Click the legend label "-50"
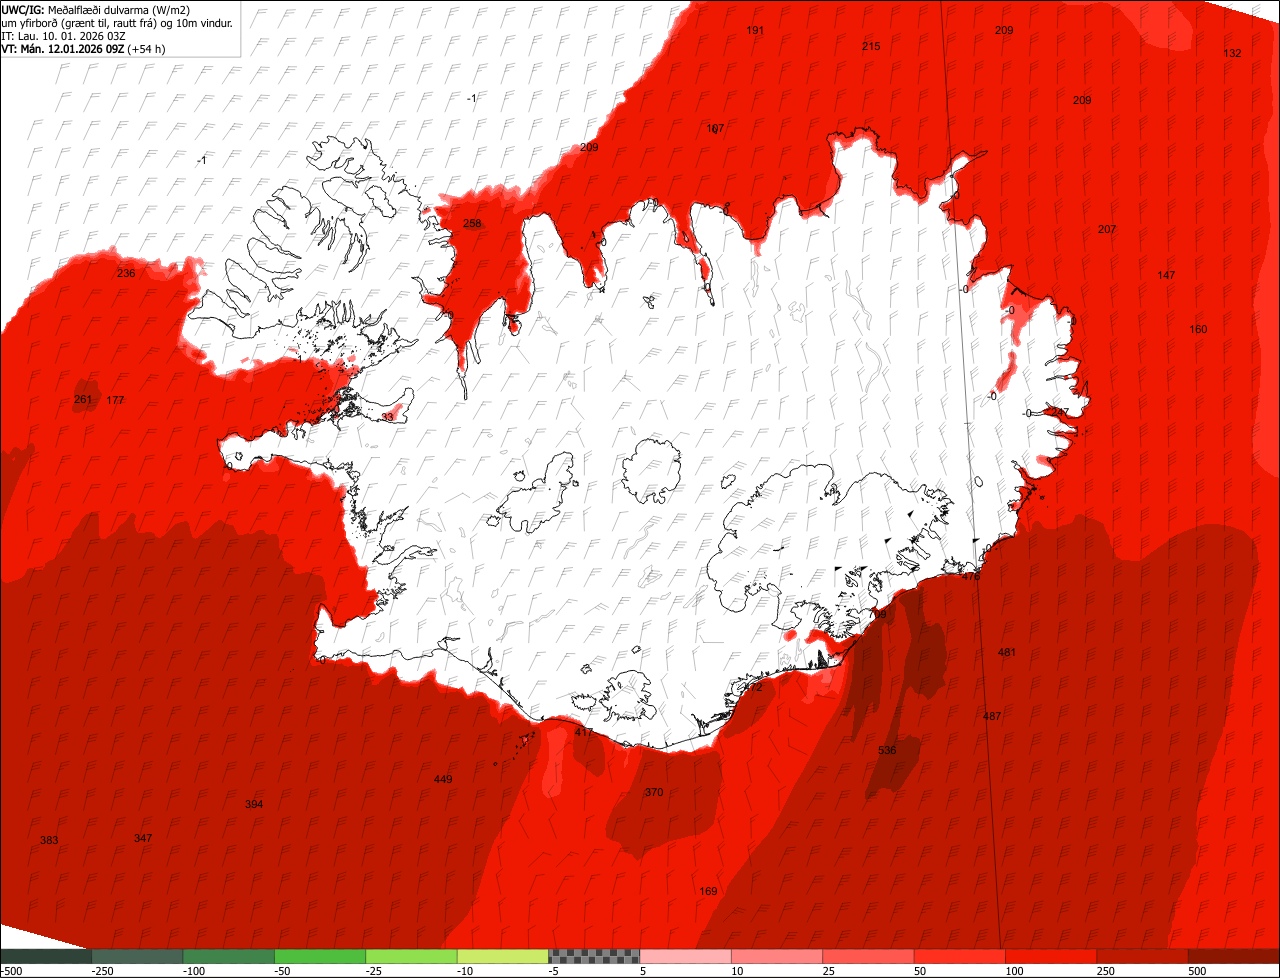1280x978 pixels. (283, 971)
